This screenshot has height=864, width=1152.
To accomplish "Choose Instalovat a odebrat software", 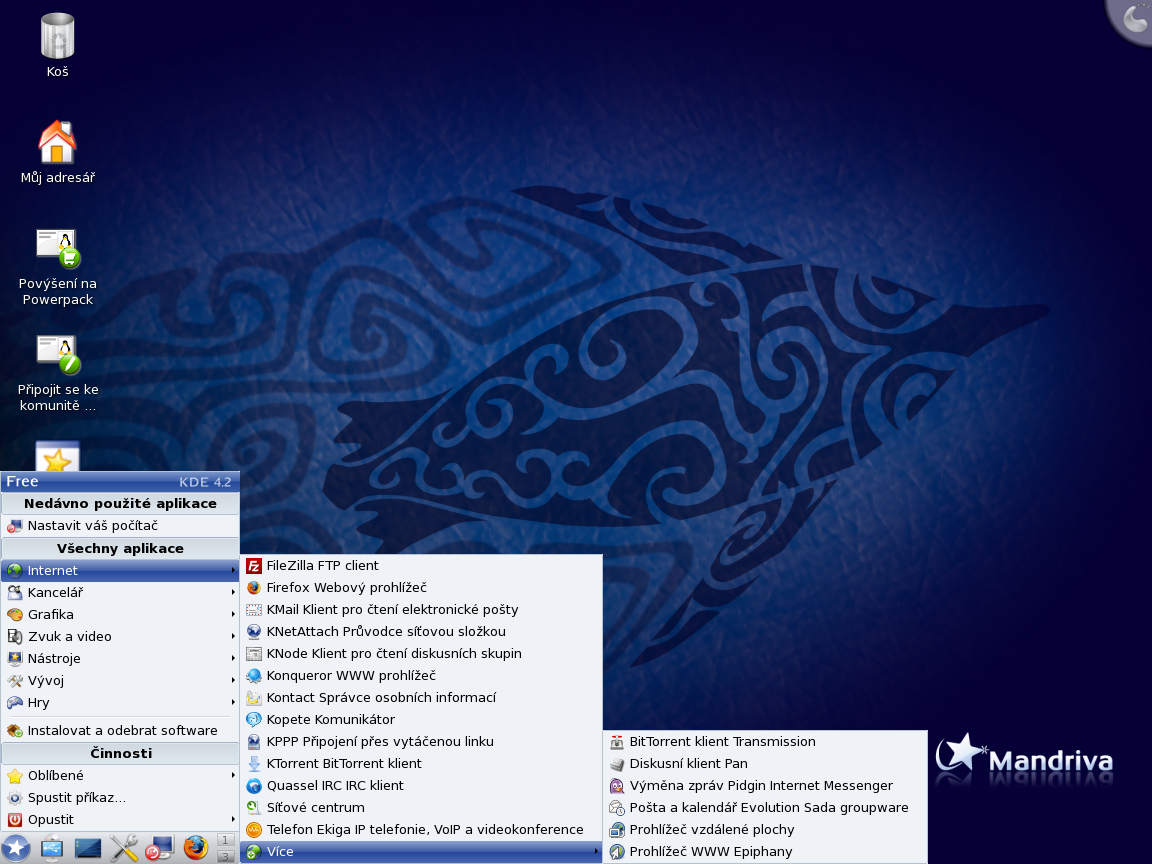I will point(120,731).
